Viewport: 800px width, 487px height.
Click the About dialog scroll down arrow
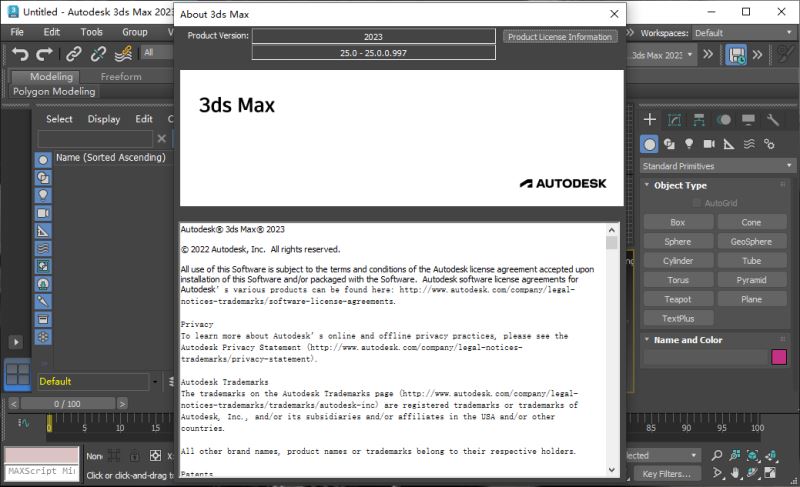click(x=612, y=470)
